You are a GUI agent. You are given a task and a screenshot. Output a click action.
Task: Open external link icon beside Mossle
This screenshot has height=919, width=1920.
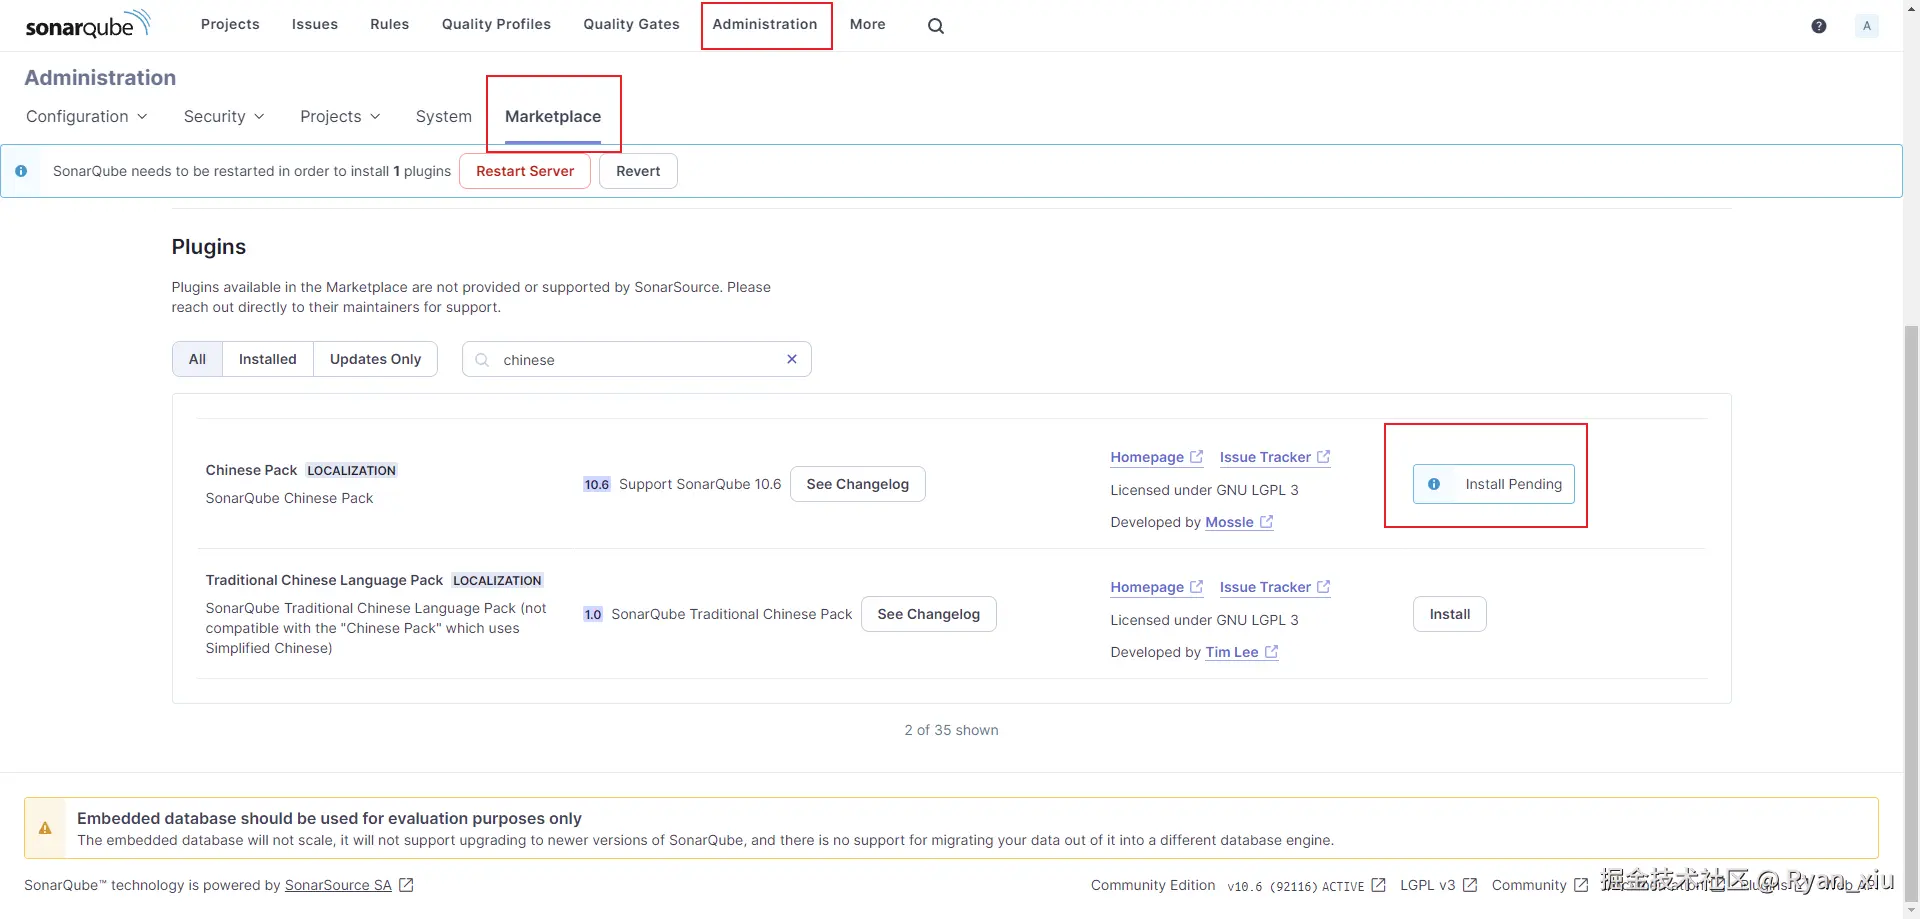[1266, 522]
